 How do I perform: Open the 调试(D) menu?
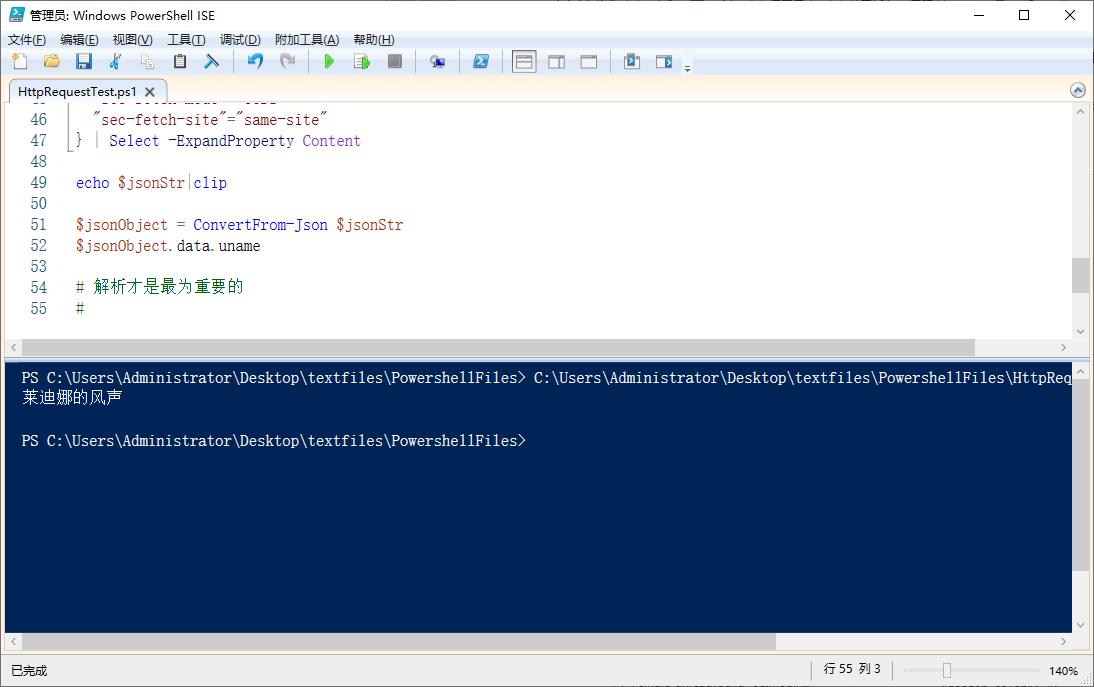coord(240,40)
